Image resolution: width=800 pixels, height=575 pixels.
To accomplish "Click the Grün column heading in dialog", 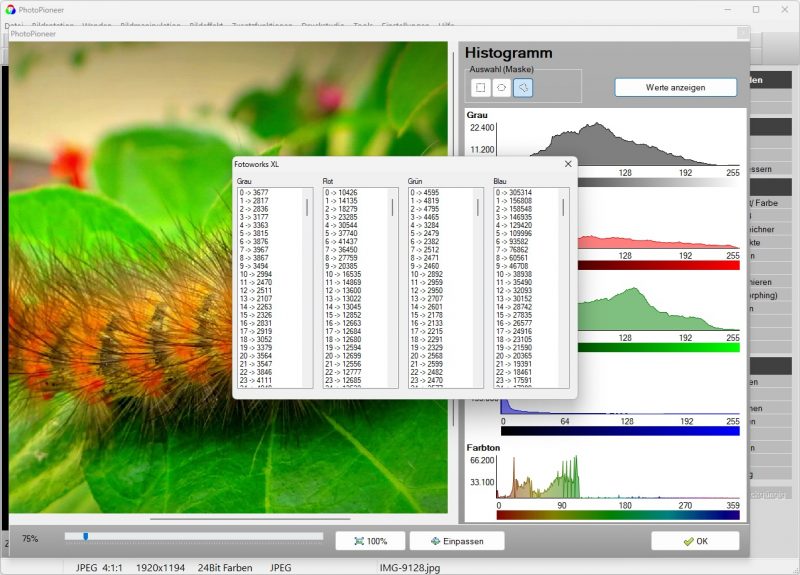I will point(415,181).
